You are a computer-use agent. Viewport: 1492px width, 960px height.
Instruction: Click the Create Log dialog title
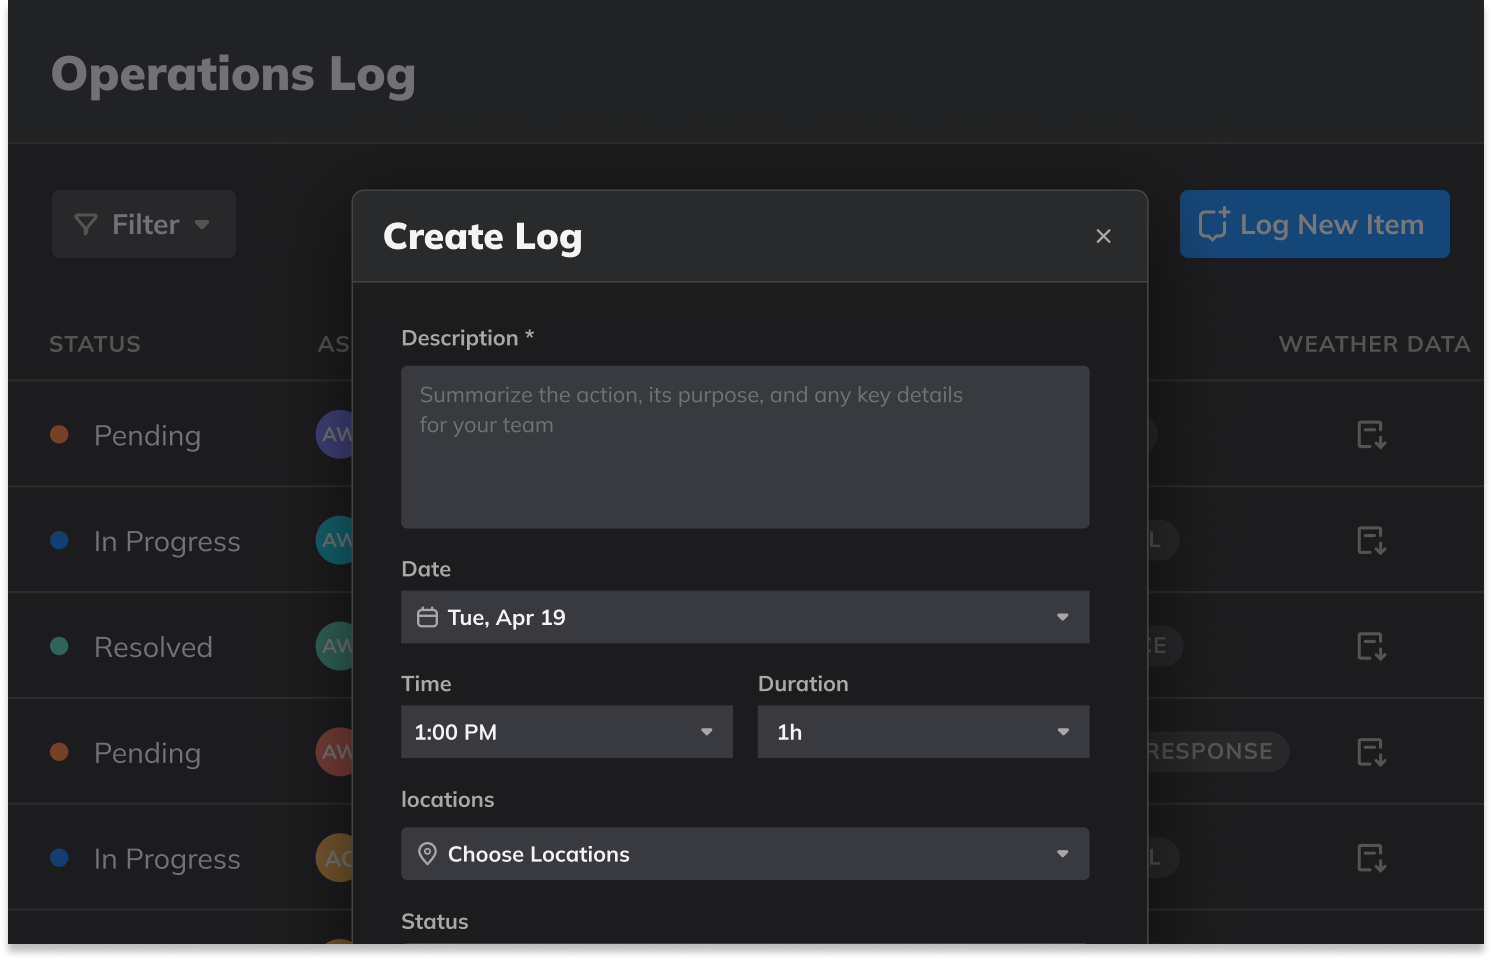[x=482, y=238]
